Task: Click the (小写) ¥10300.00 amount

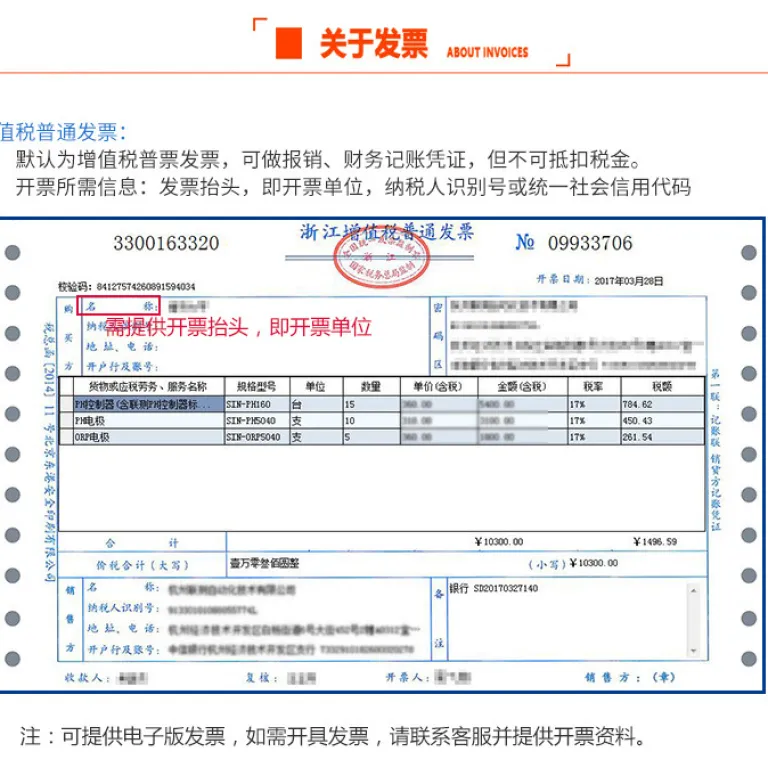Action: click(573, 564)
